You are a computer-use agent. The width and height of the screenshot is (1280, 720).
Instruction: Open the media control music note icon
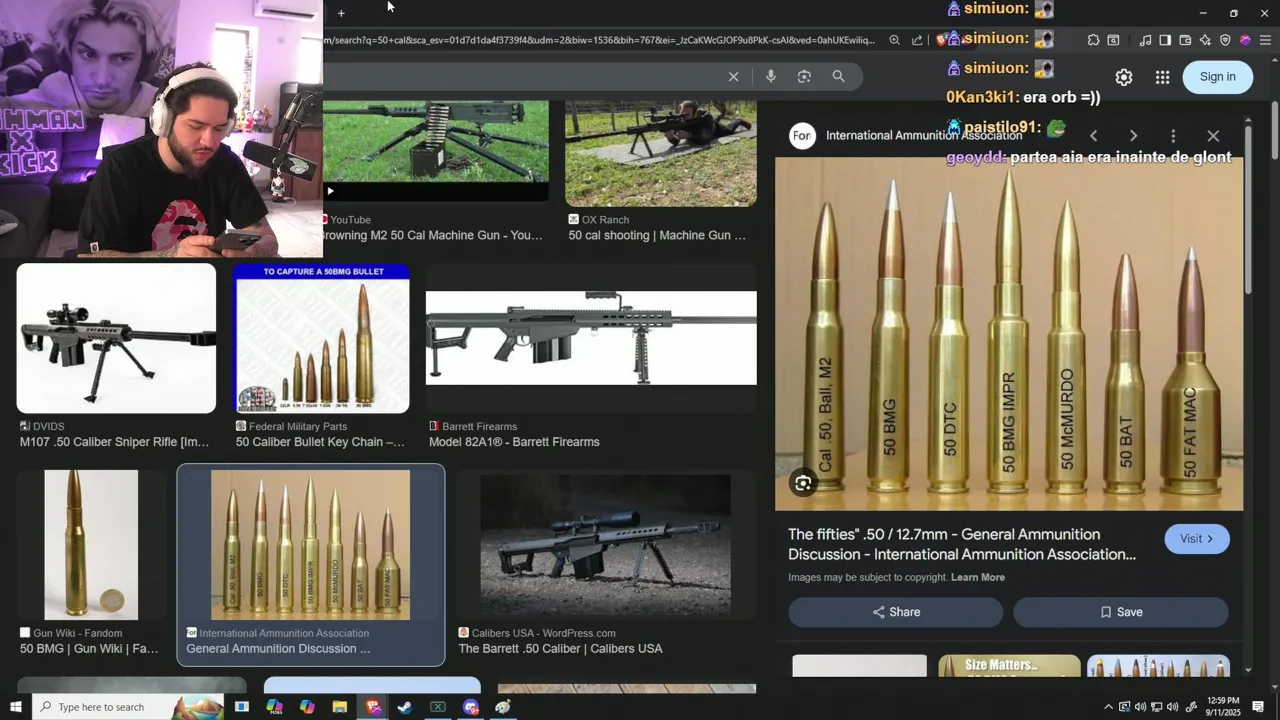tap(1145, 40)
